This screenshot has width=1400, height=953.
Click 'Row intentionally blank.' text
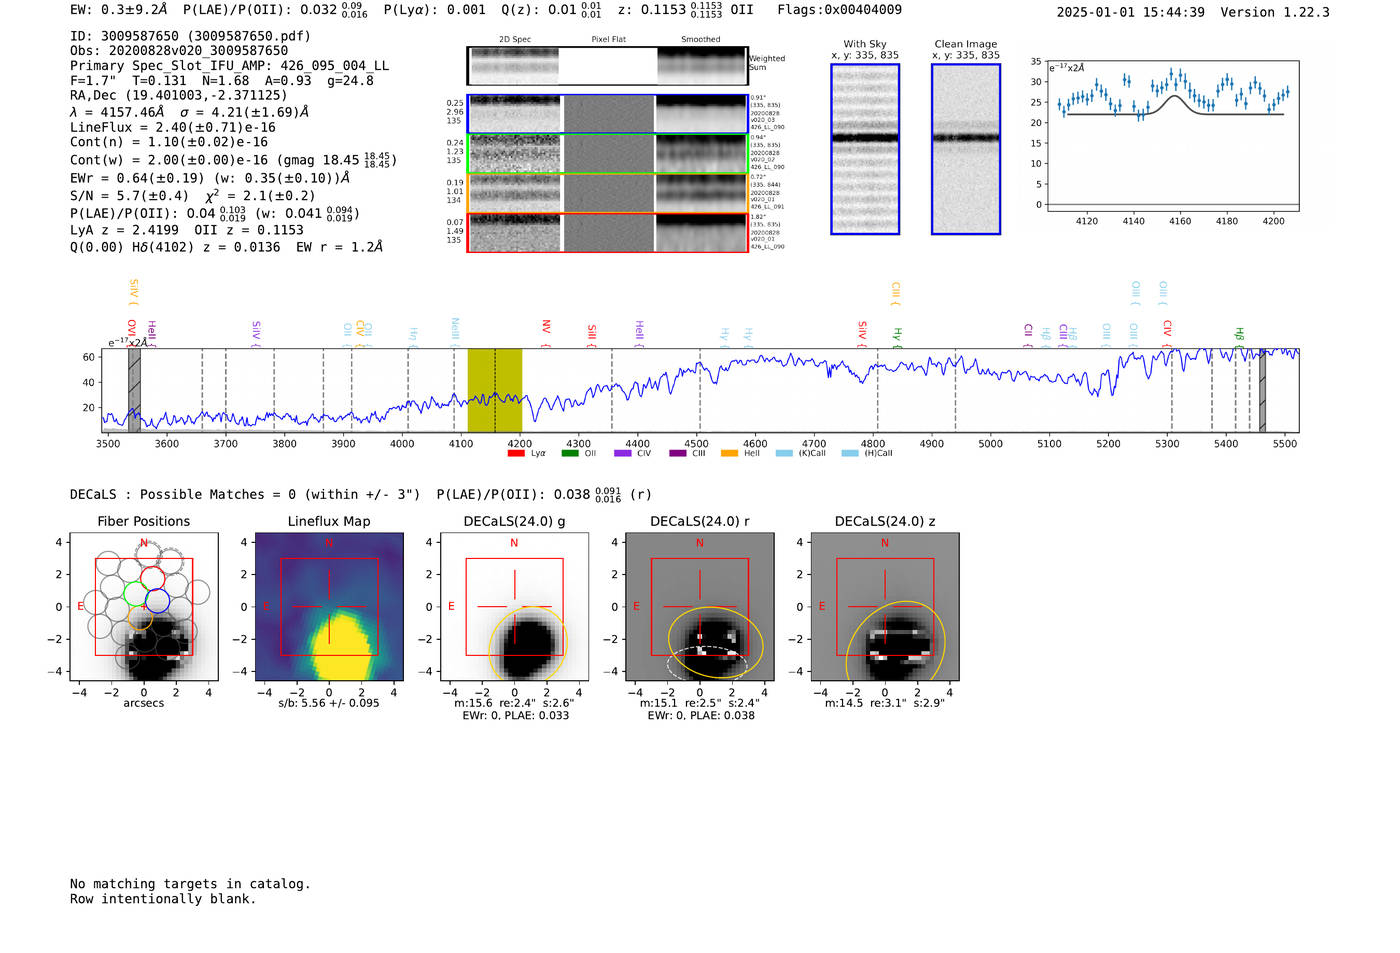[163, 899]
